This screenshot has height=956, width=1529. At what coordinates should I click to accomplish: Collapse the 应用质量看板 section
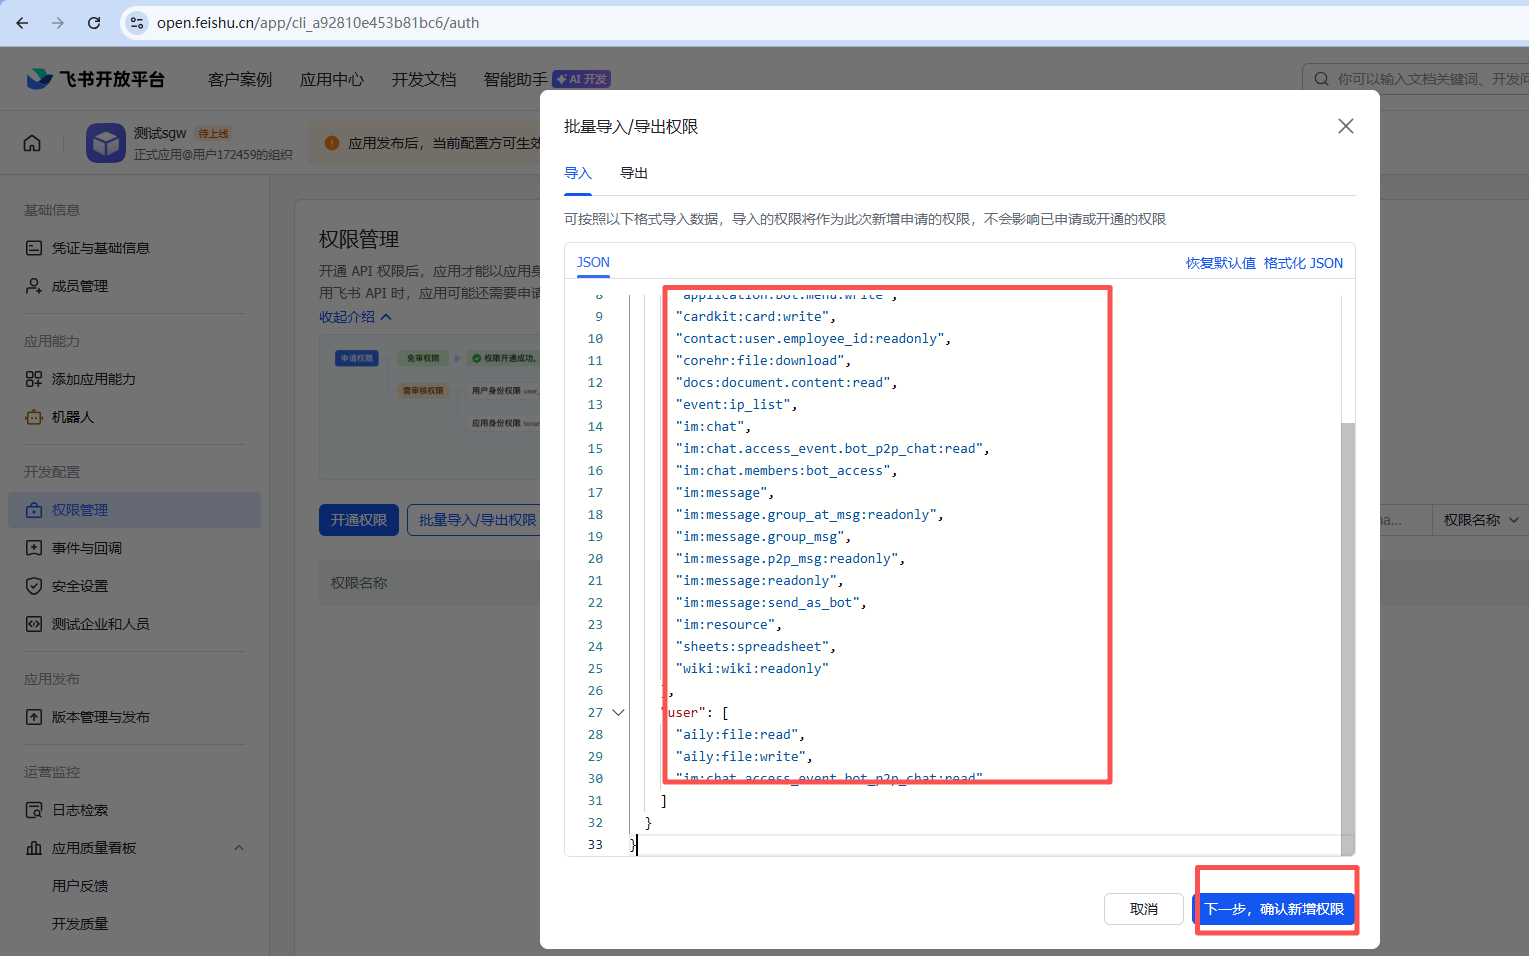[x=238, y=847]
